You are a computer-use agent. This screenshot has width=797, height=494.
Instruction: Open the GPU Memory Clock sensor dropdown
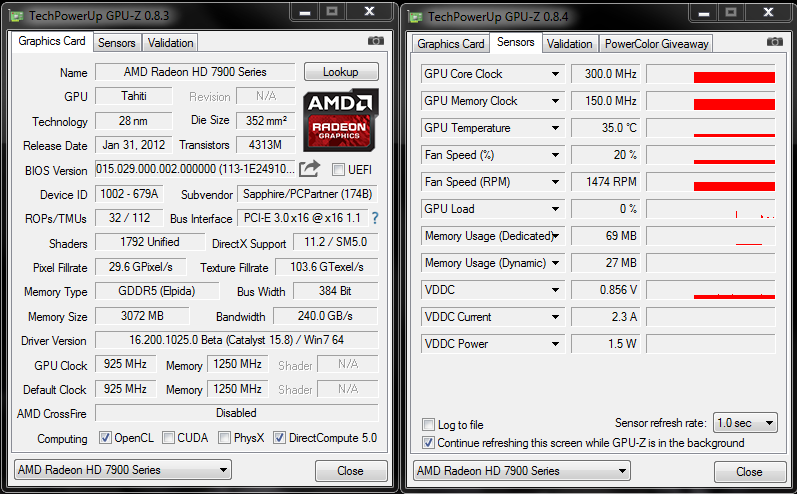pos(556,101)
